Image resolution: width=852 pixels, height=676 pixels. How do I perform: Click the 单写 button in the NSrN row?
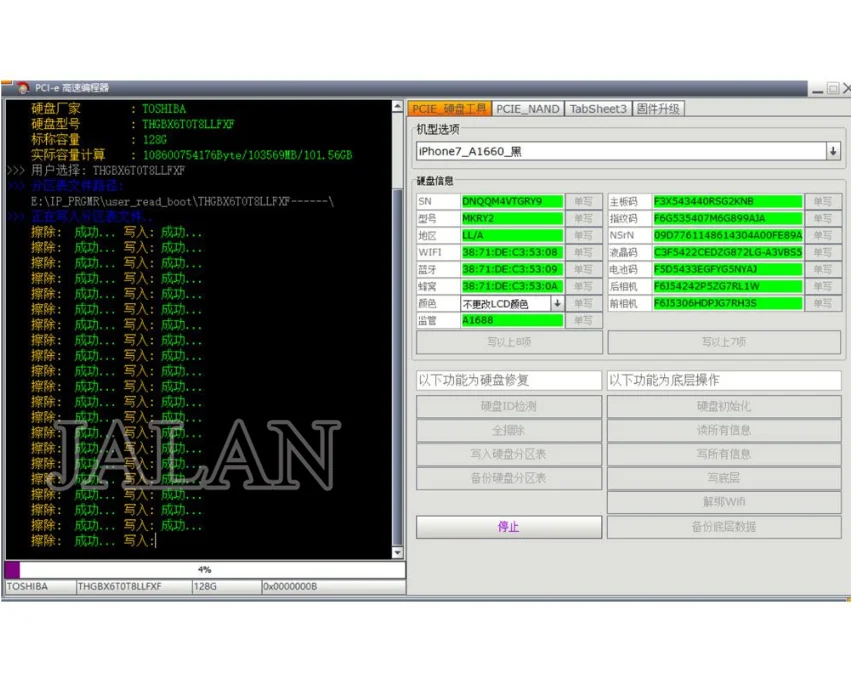(823, 235)
